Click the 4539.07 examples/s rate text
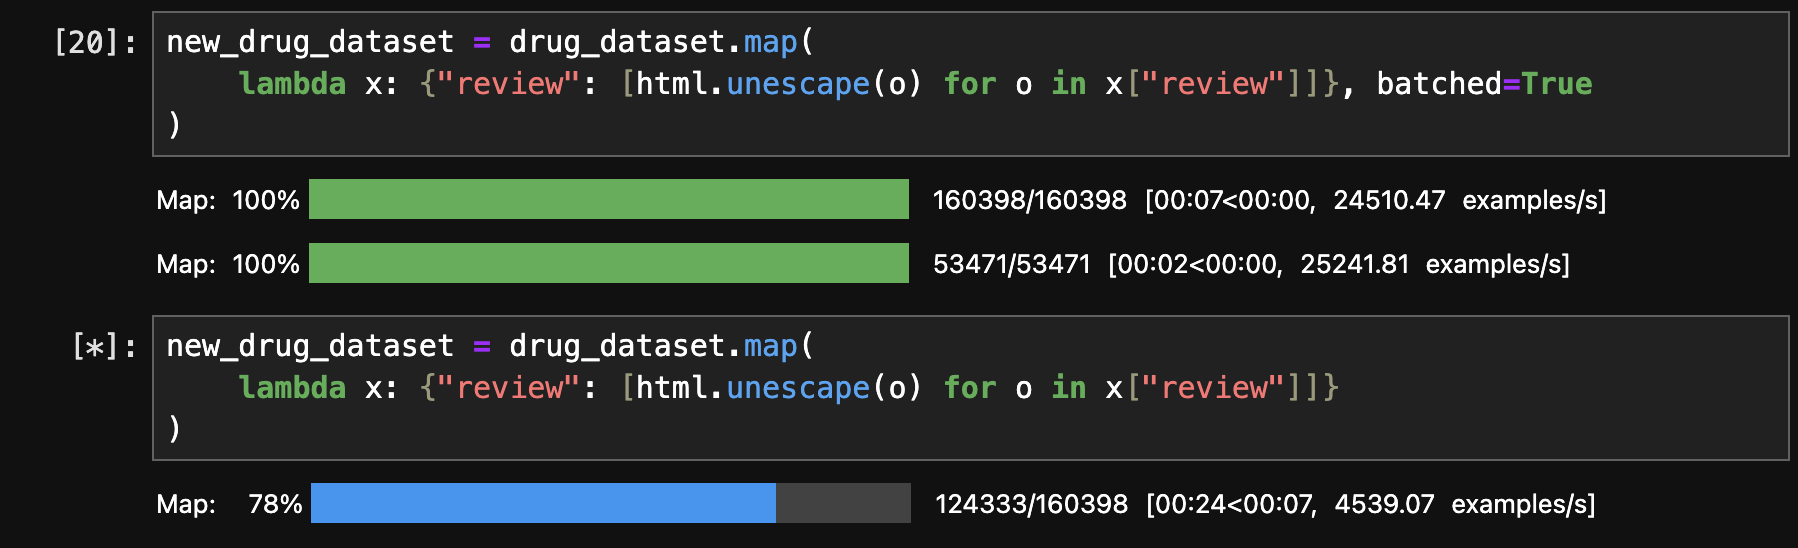This screenshot has height=548, width=1798. click(1464, 504)
